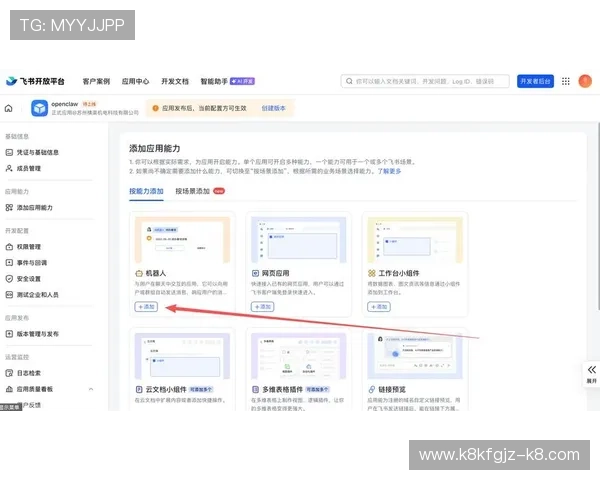Open 权限管理 in sidebar
This screenshot has width=600, height=480.
pos(28,247)
